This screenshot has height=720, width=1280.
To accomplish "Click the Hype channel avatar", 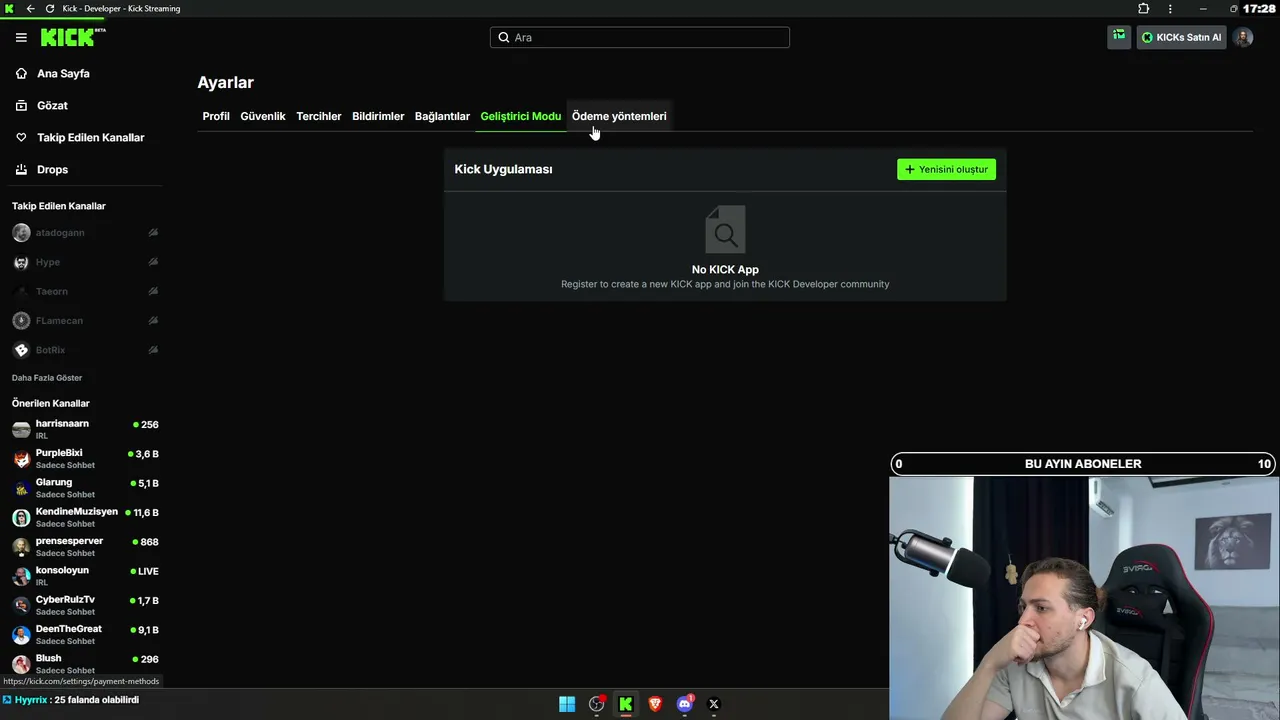I will (21, 262).
